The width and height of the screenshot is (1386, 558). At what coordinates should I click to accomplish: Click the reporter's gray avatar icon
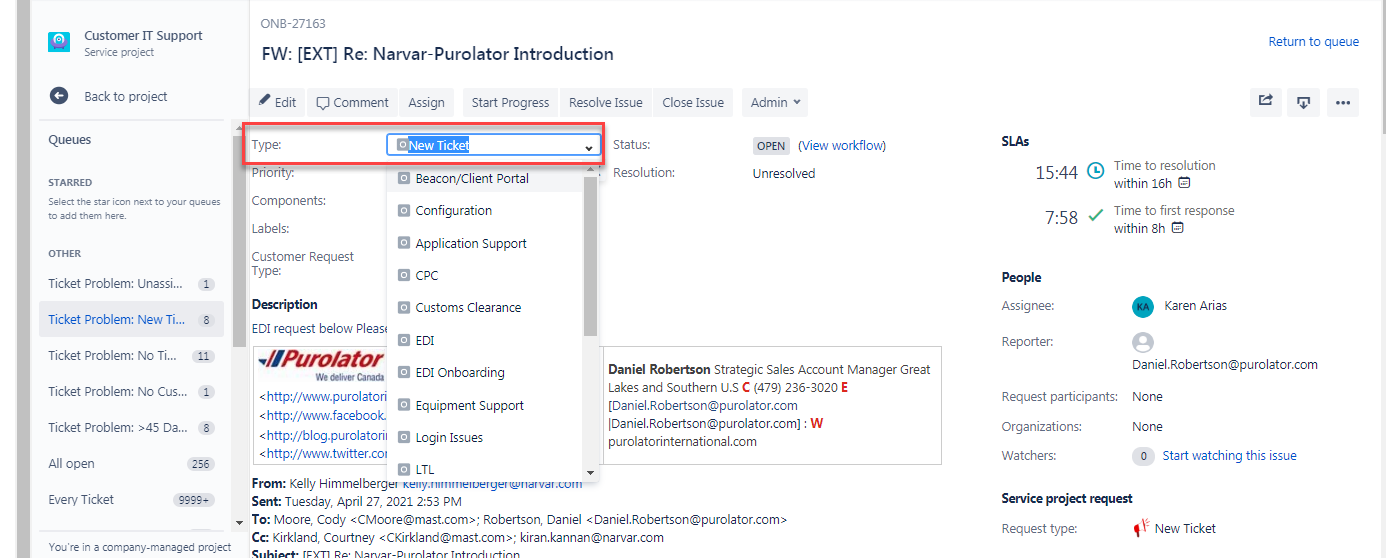point(1143,343)
